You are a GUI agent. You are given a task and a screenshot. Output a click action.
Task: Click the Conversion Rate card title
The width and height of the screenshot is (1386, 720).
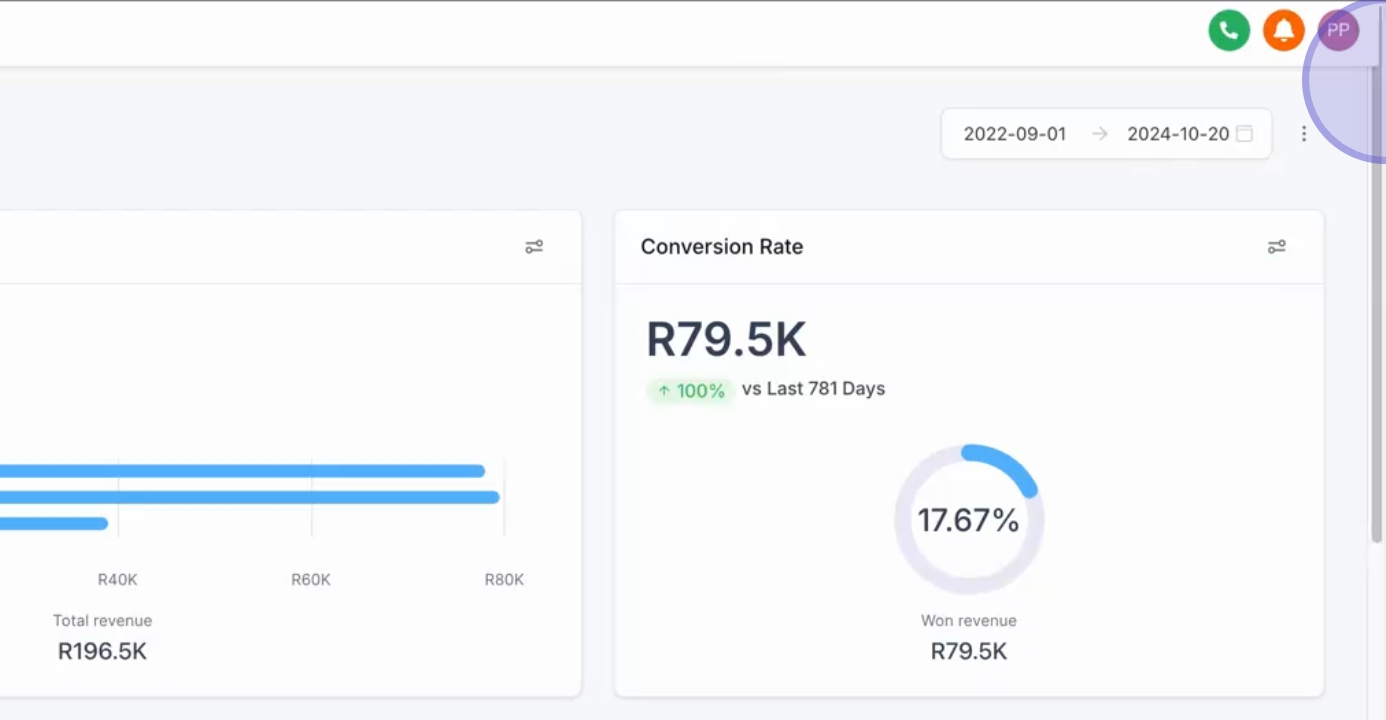tap(721, 247)
